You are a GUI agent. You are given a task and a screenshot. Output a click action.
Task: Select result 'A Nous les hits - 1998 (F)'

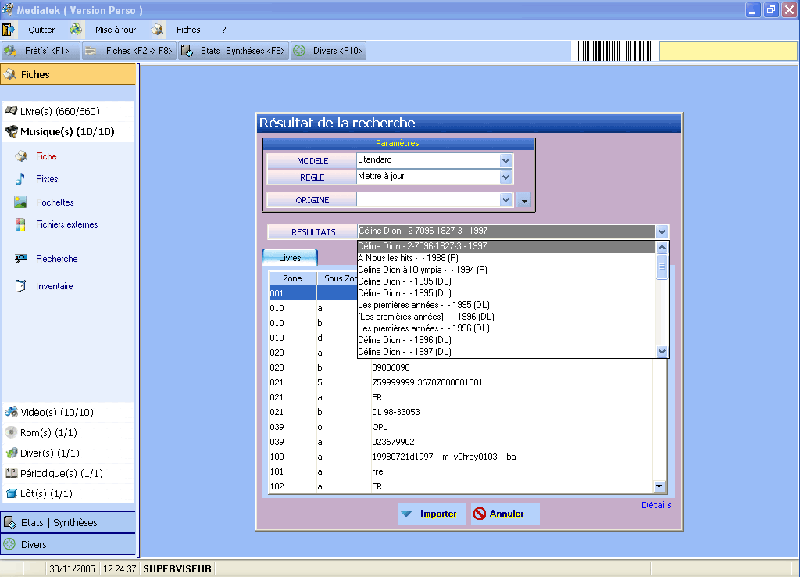[506, 258]
